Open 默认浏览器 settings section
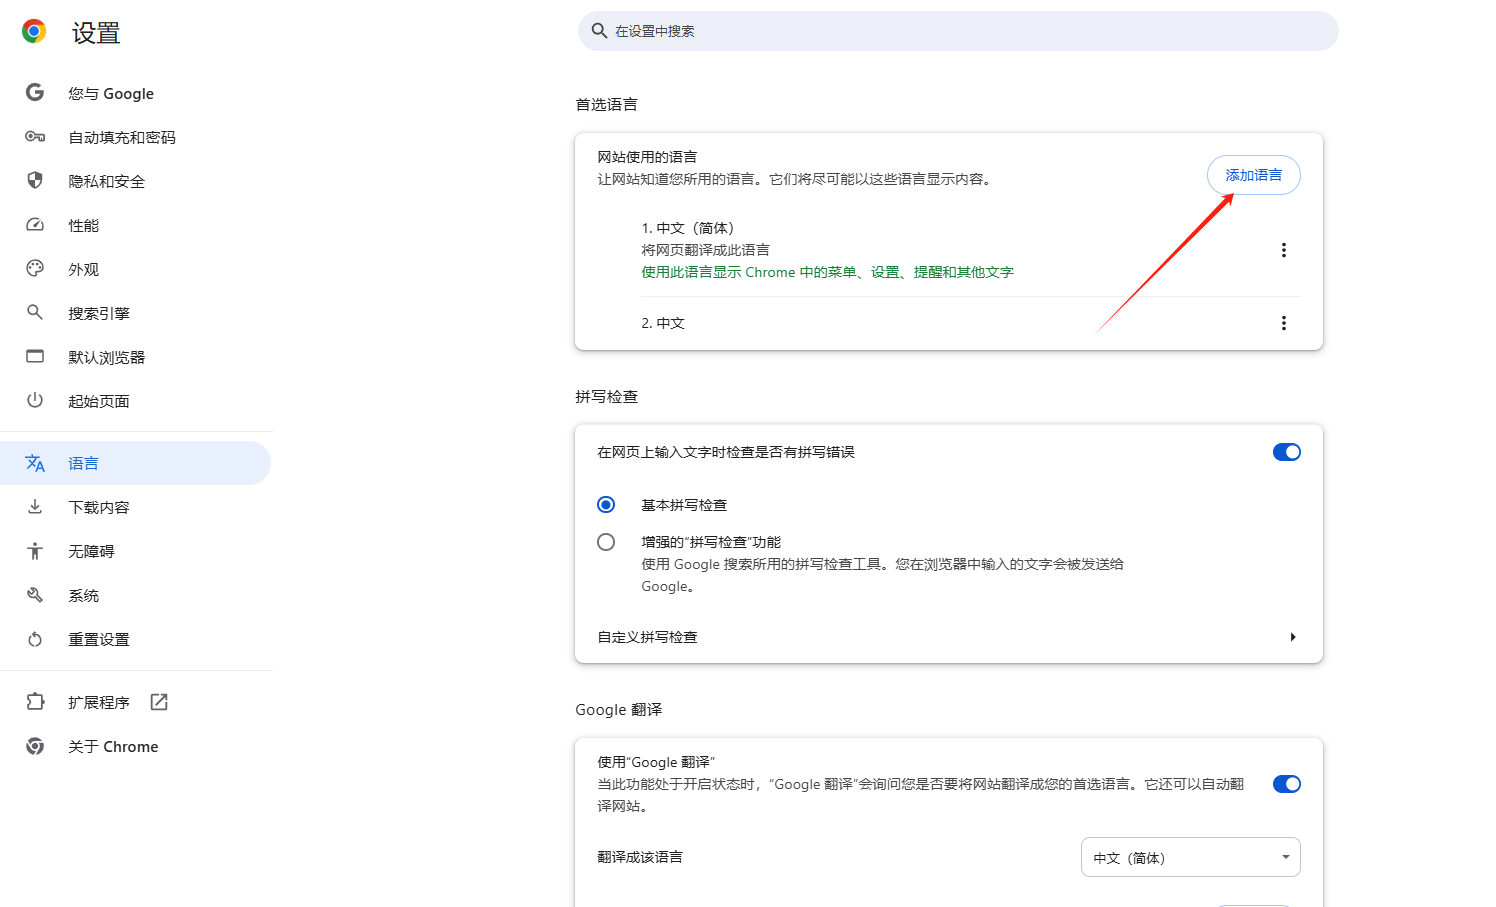Screen dimensions: 1496x907 pos(135,357)
